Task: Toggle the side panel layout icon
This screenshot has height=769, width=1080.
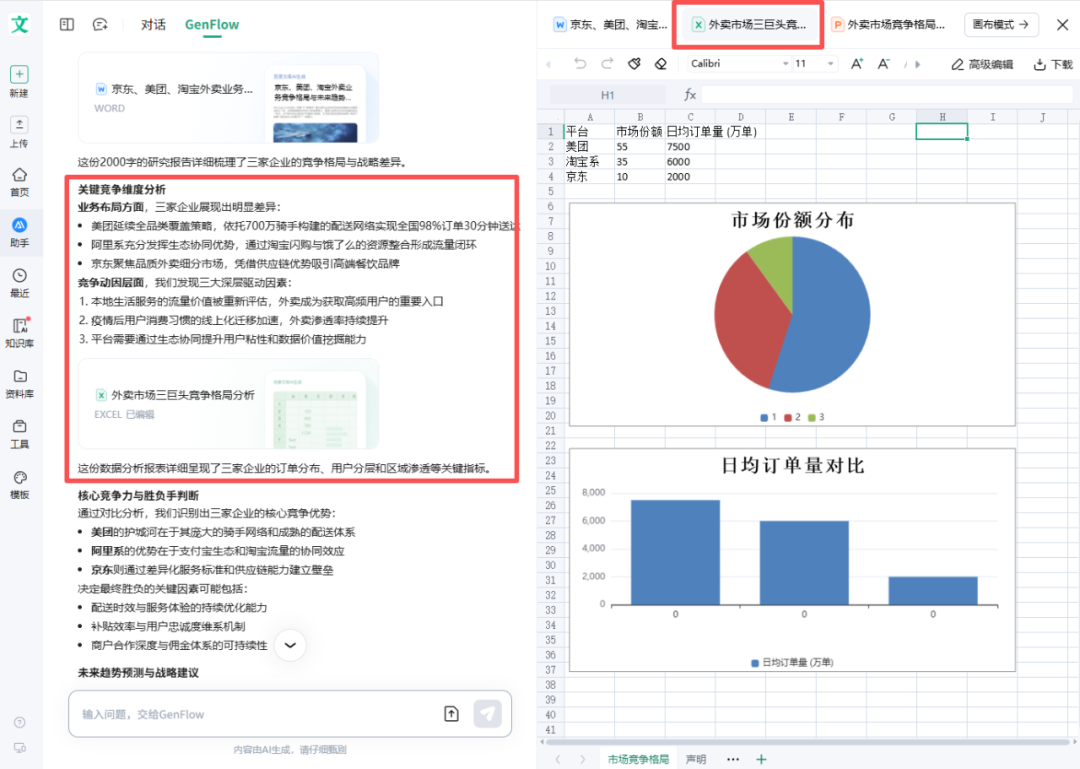Action: coord(67,25)
